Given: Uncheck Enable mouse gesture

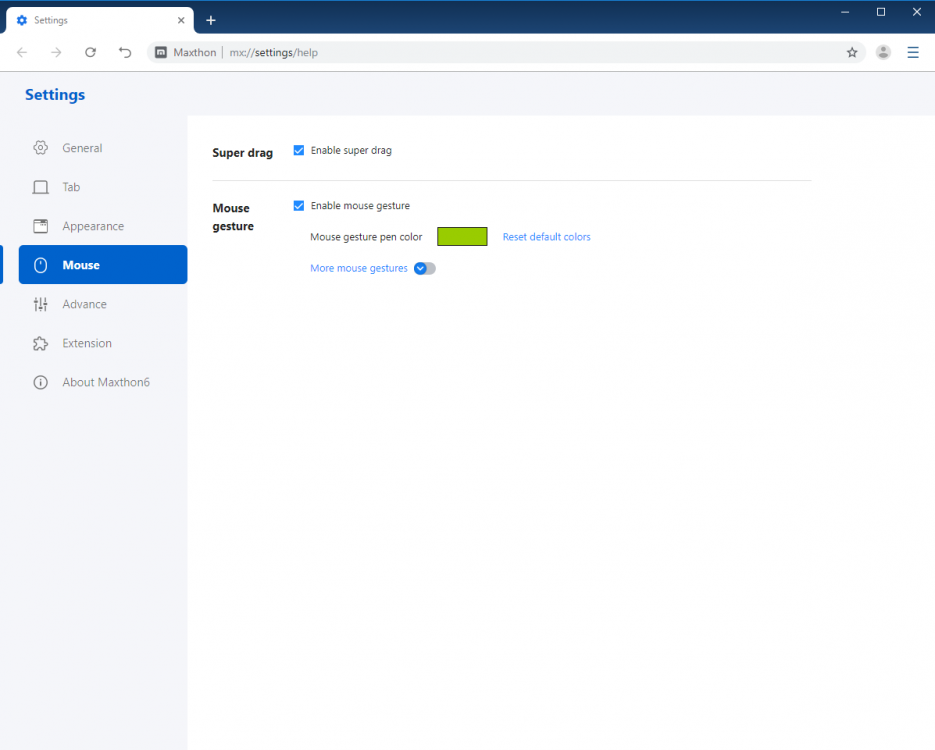Looking at the screenshot, I should pyautogui.click(x=298, y=205).
